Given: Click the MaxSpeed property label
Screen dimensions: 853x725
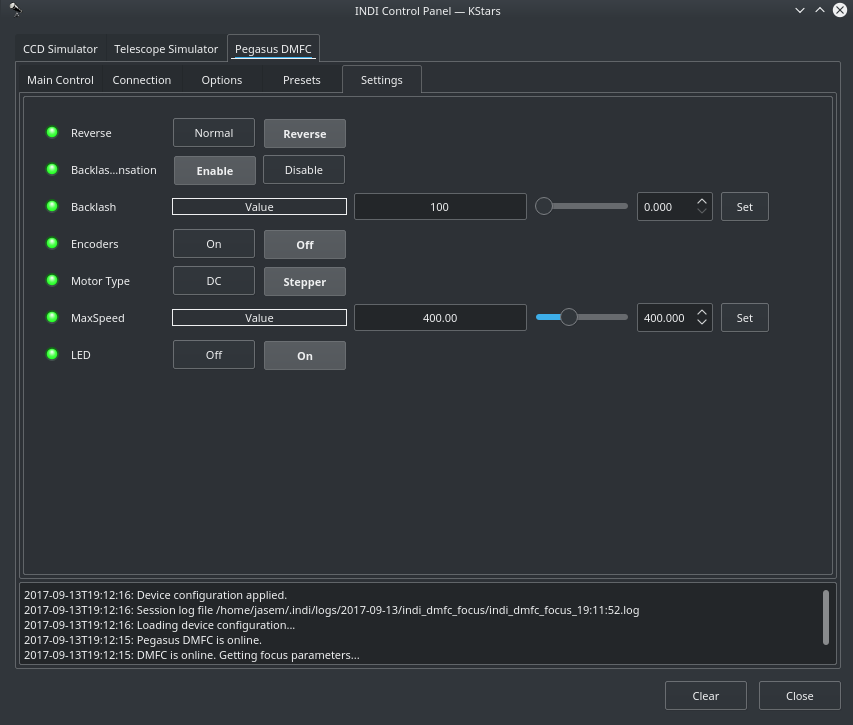Looking at the screenshot, I should coord(98,318).
